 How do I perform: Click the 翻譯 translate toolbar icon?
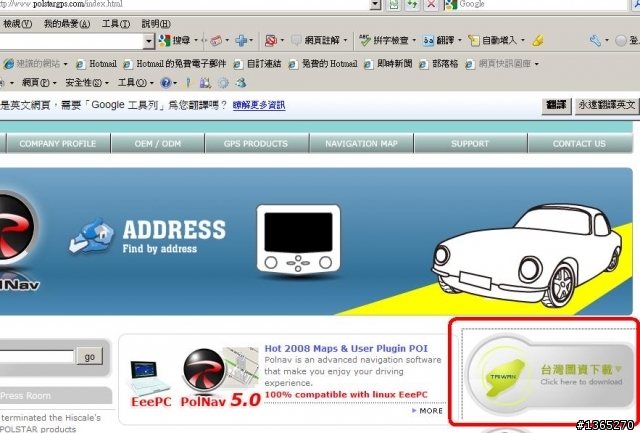click(428, 40)
